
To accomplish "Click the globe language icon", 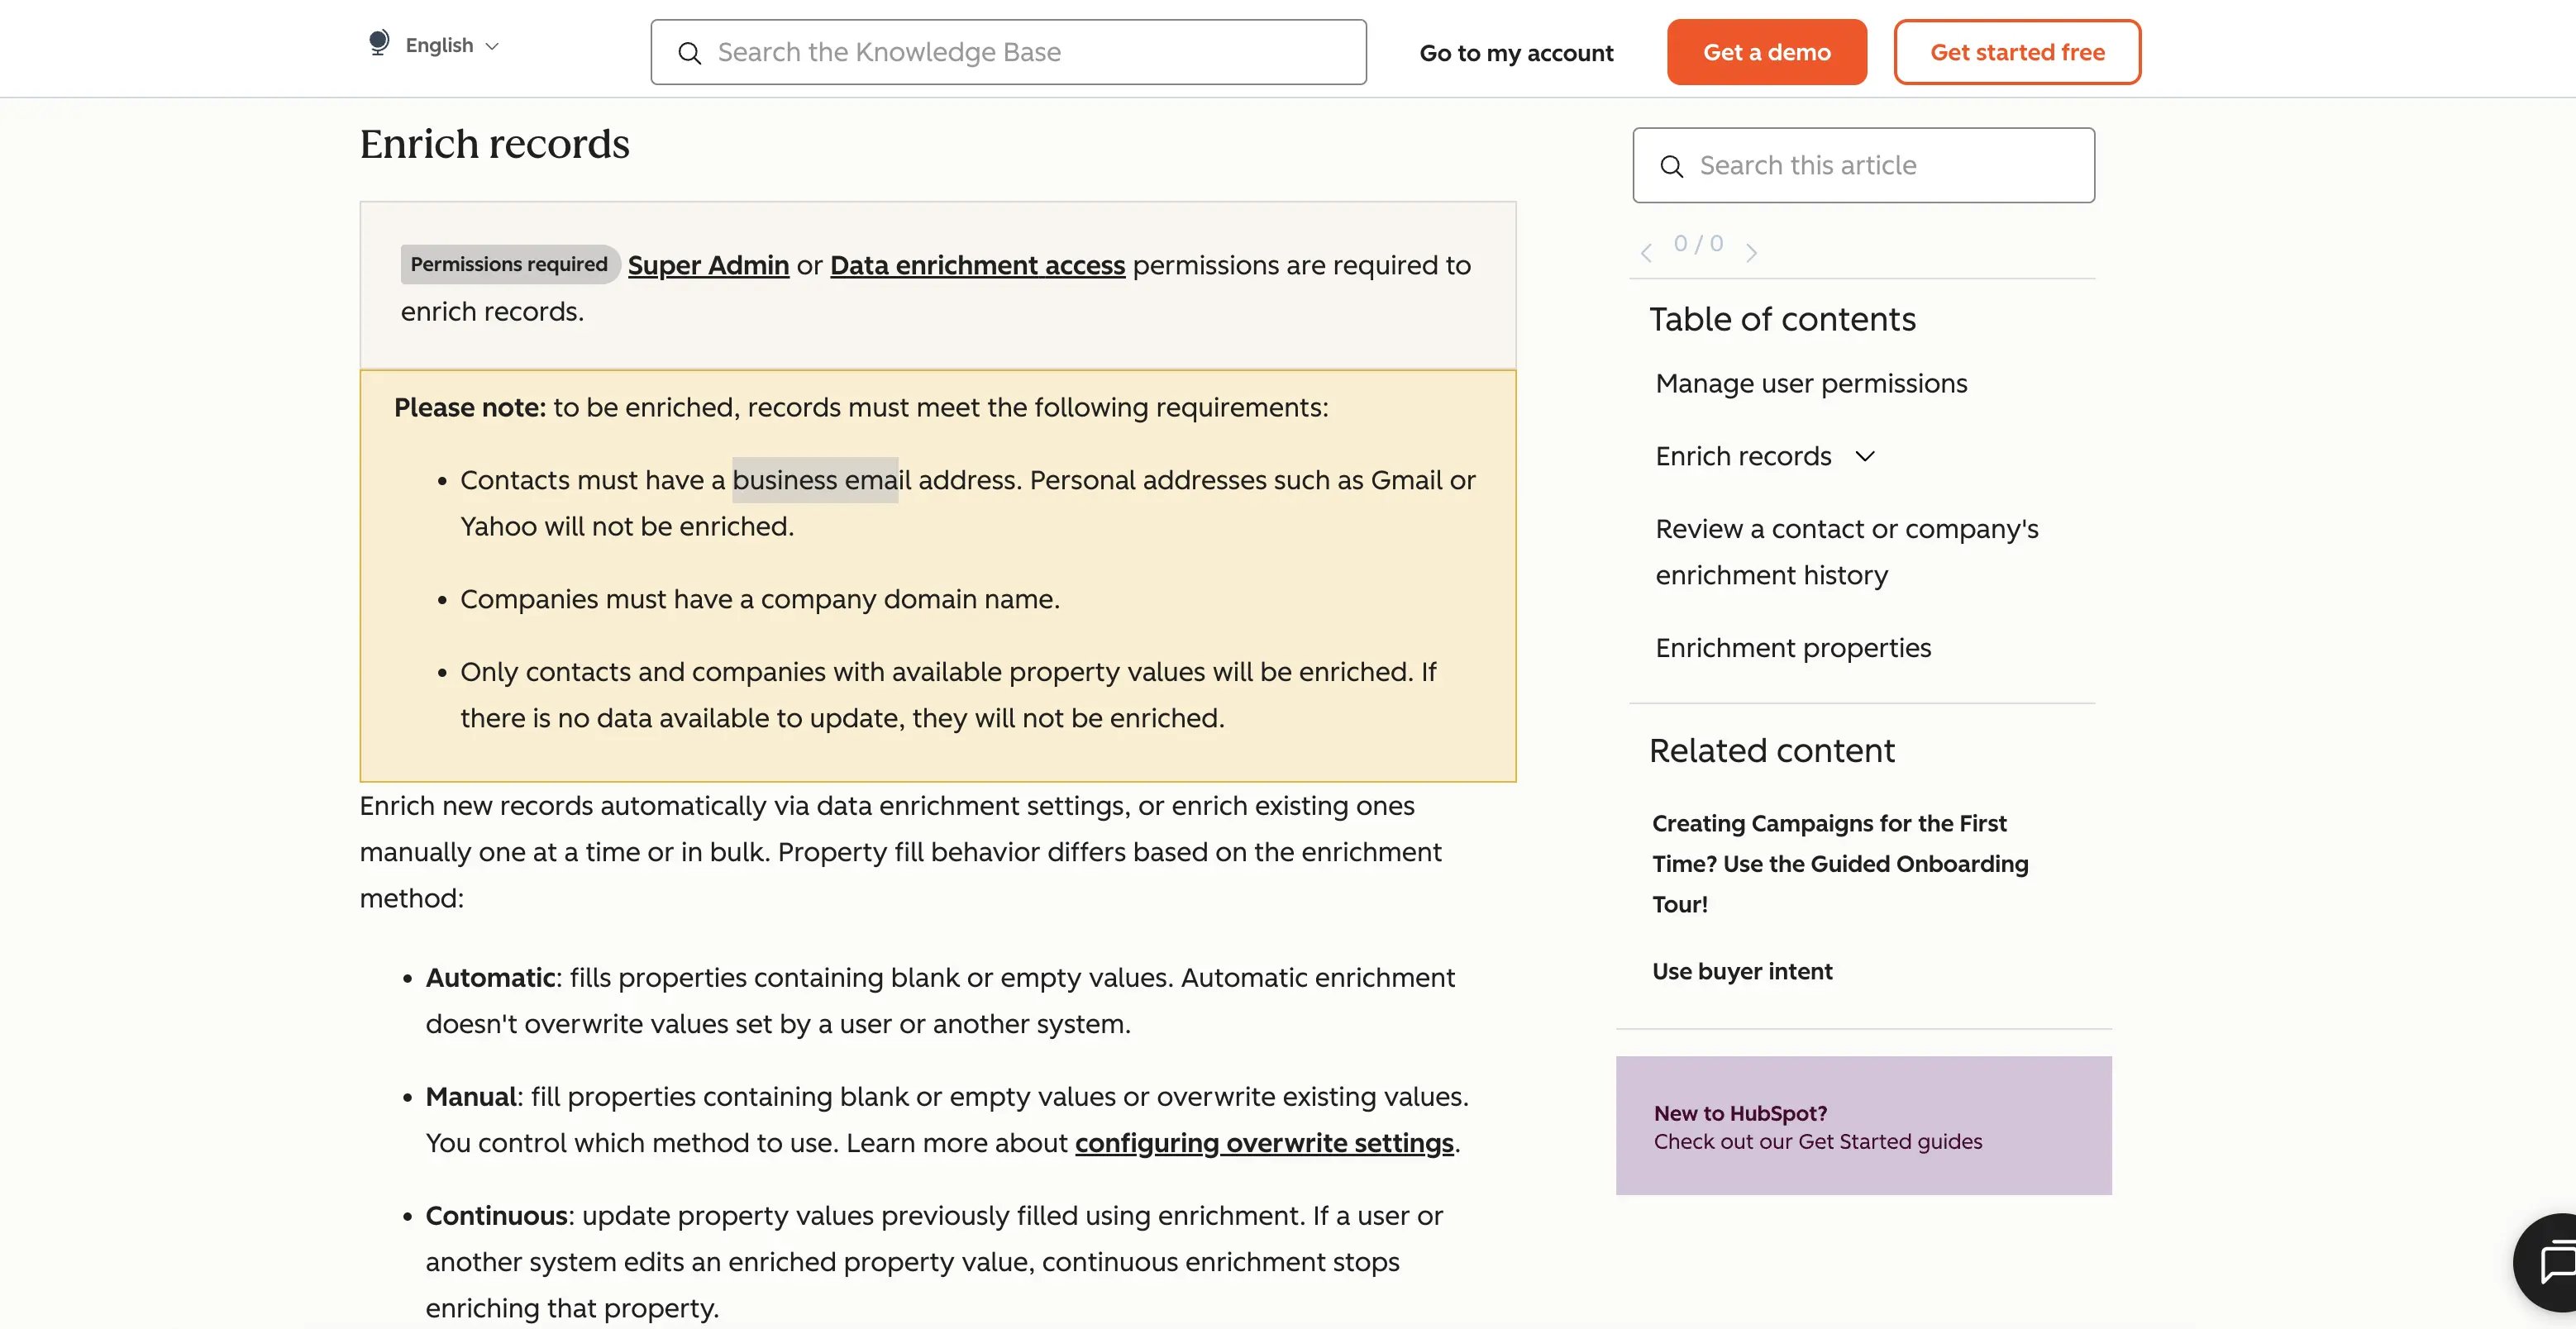I will point(378,43).
